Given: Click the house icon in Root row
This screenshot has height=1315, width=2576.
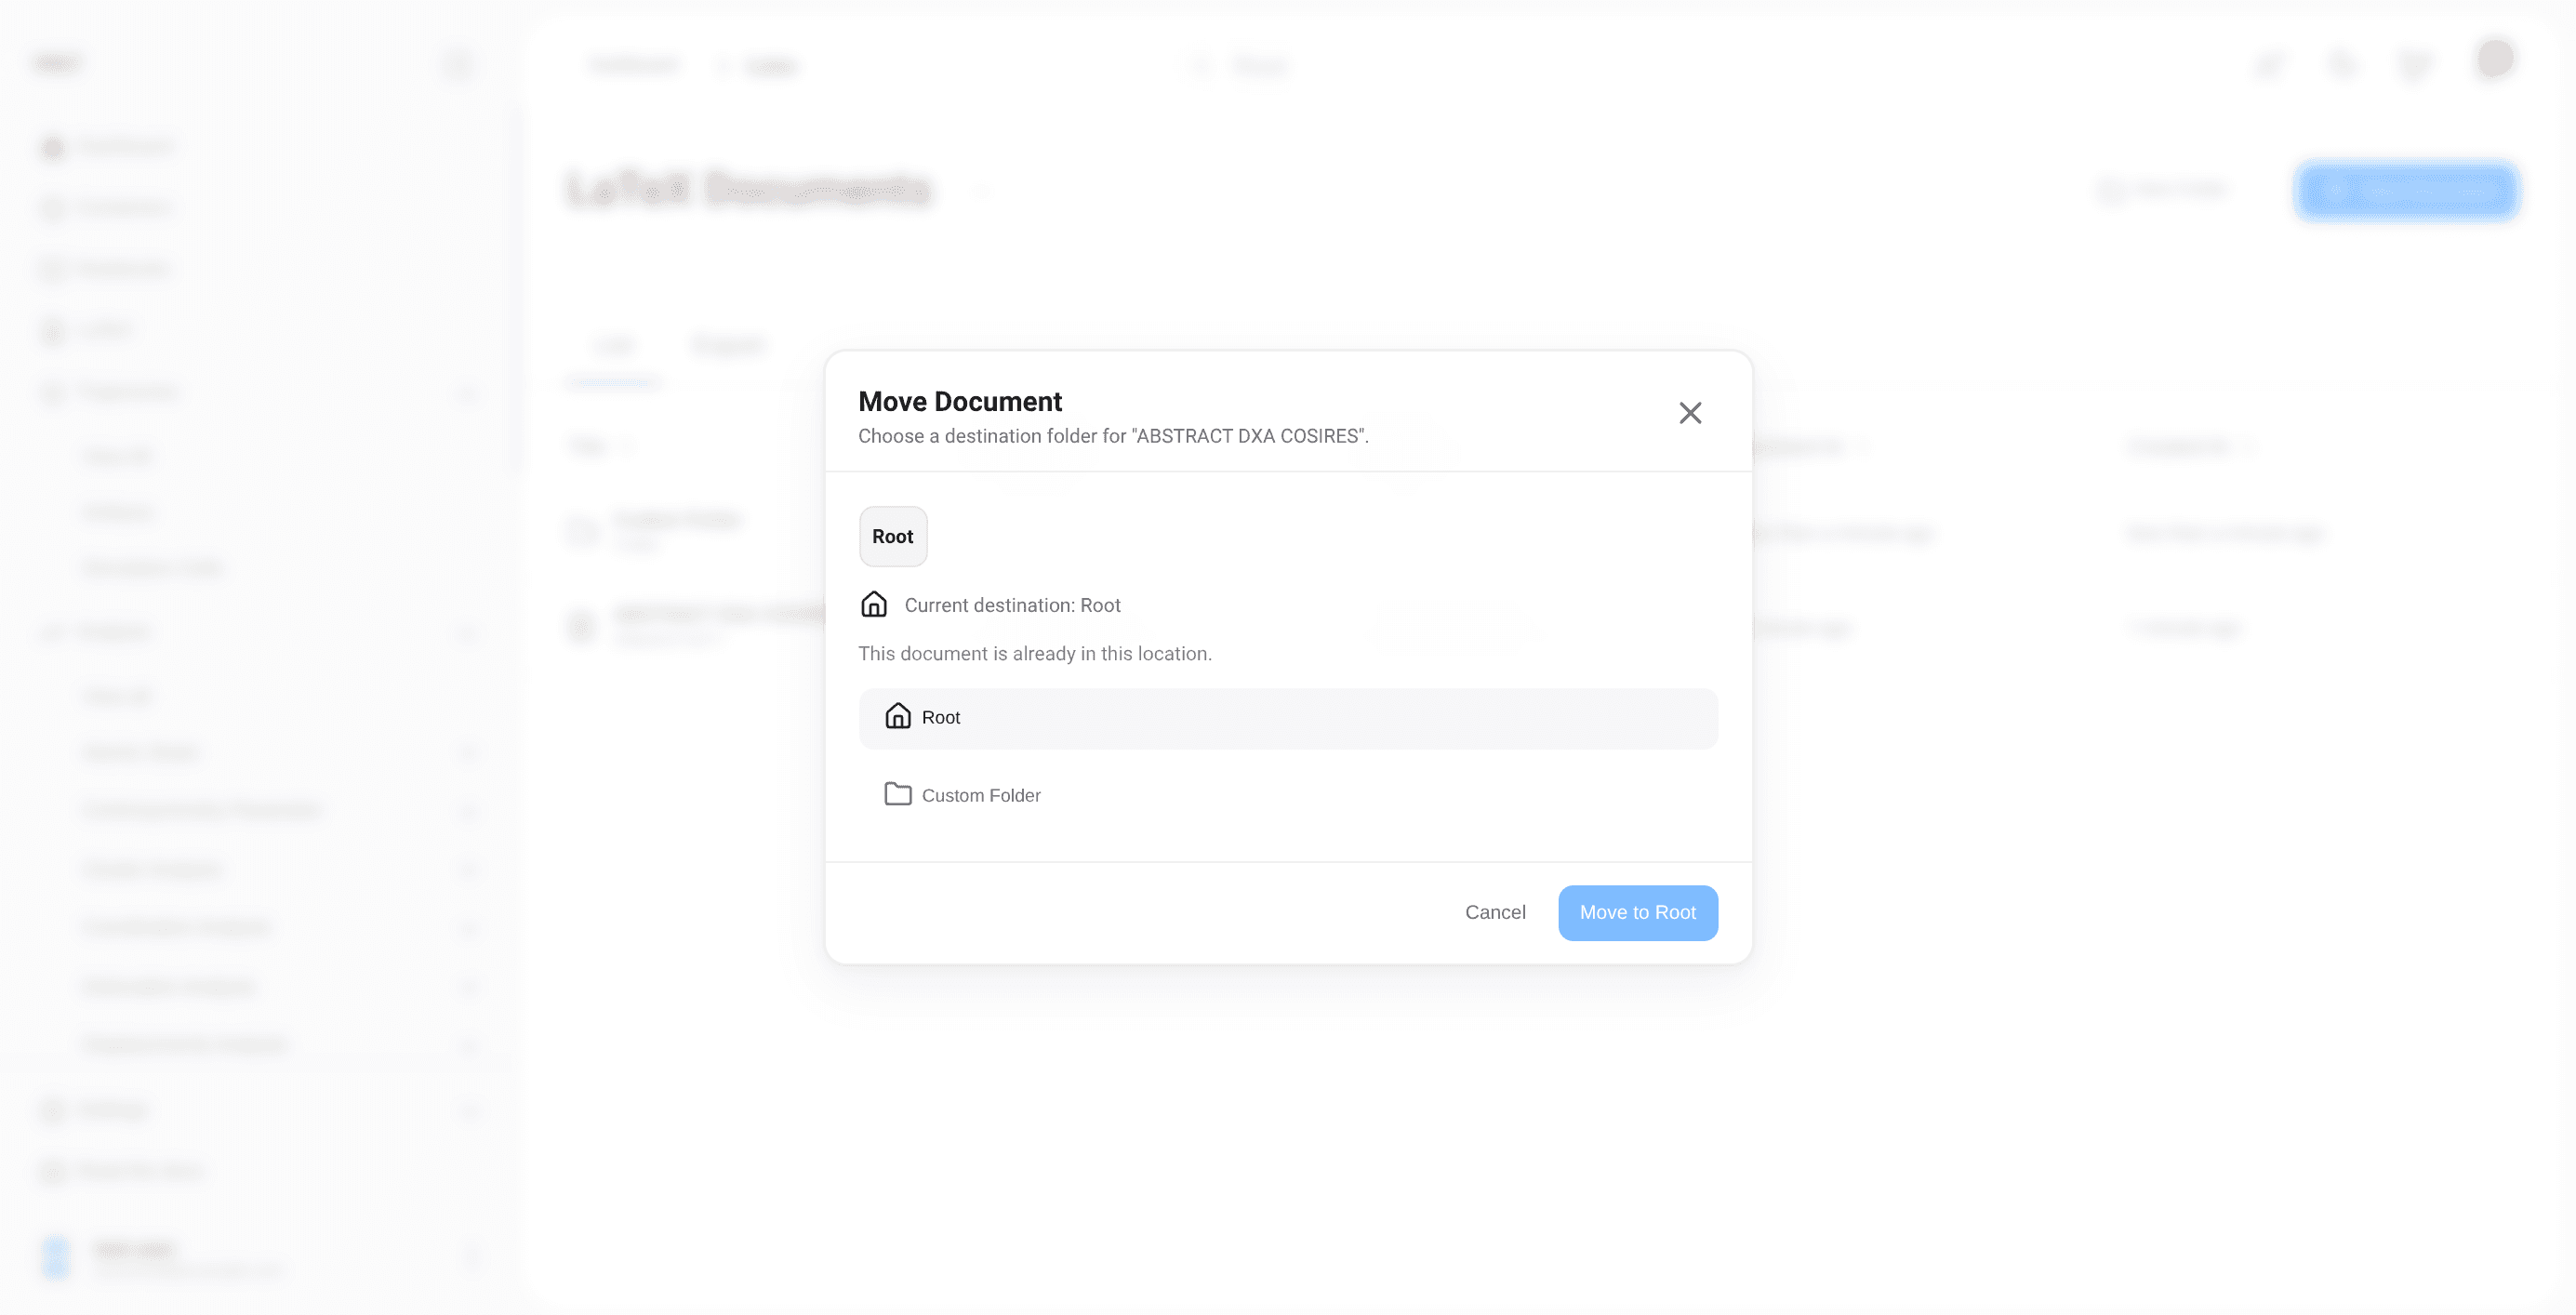Looking at the screenshot, I should 897,716.
